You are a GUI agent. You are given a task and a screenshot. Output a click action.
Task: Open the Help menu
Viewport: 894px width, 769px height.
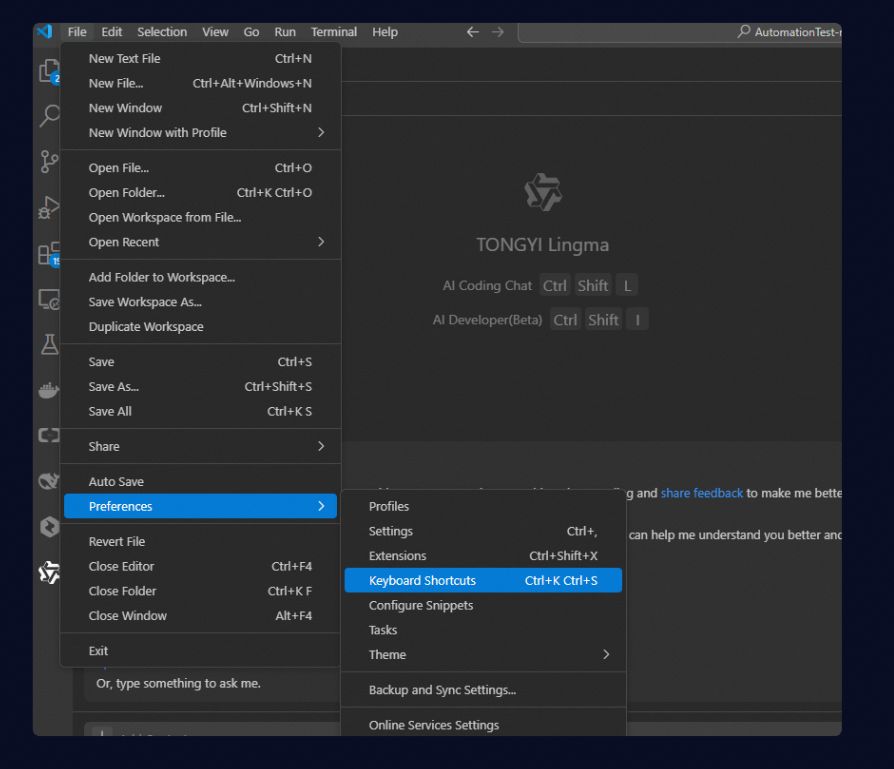pos(385,32)
